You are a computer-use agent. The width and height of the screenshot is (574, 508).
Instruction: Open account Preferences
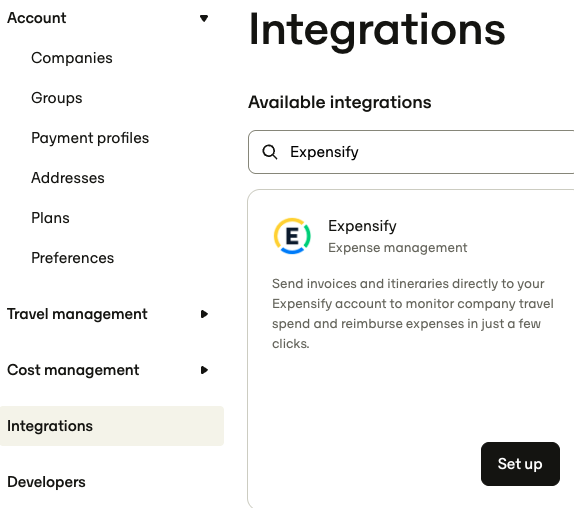(72, 258)
